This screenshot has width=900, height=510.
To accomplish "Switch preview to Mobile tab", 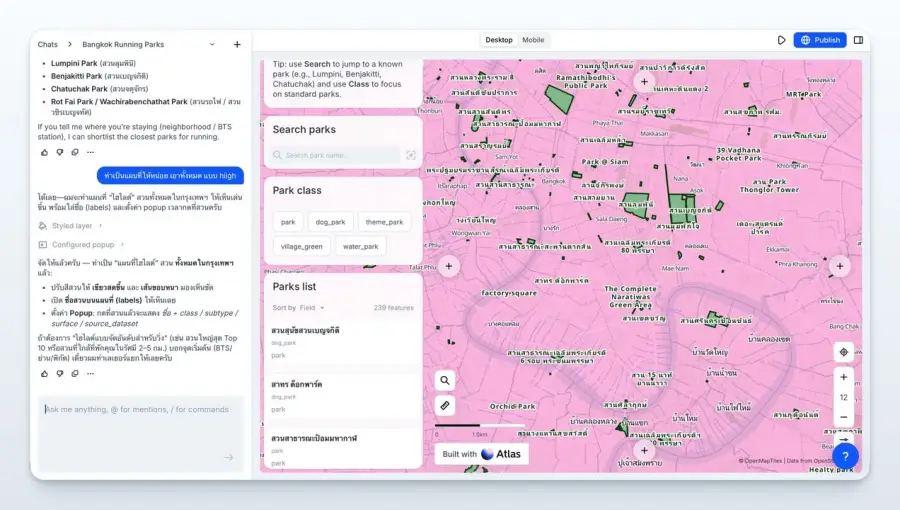I will 533,40.
